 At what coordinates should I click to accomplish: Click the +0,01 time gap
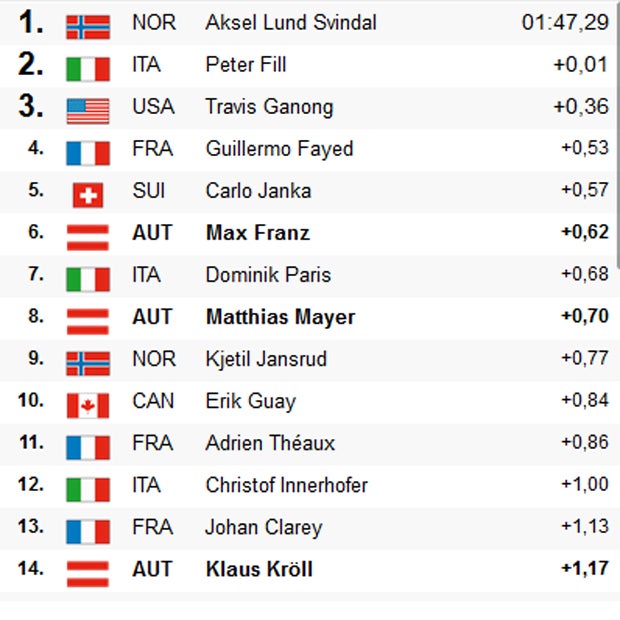coord(580,65)
